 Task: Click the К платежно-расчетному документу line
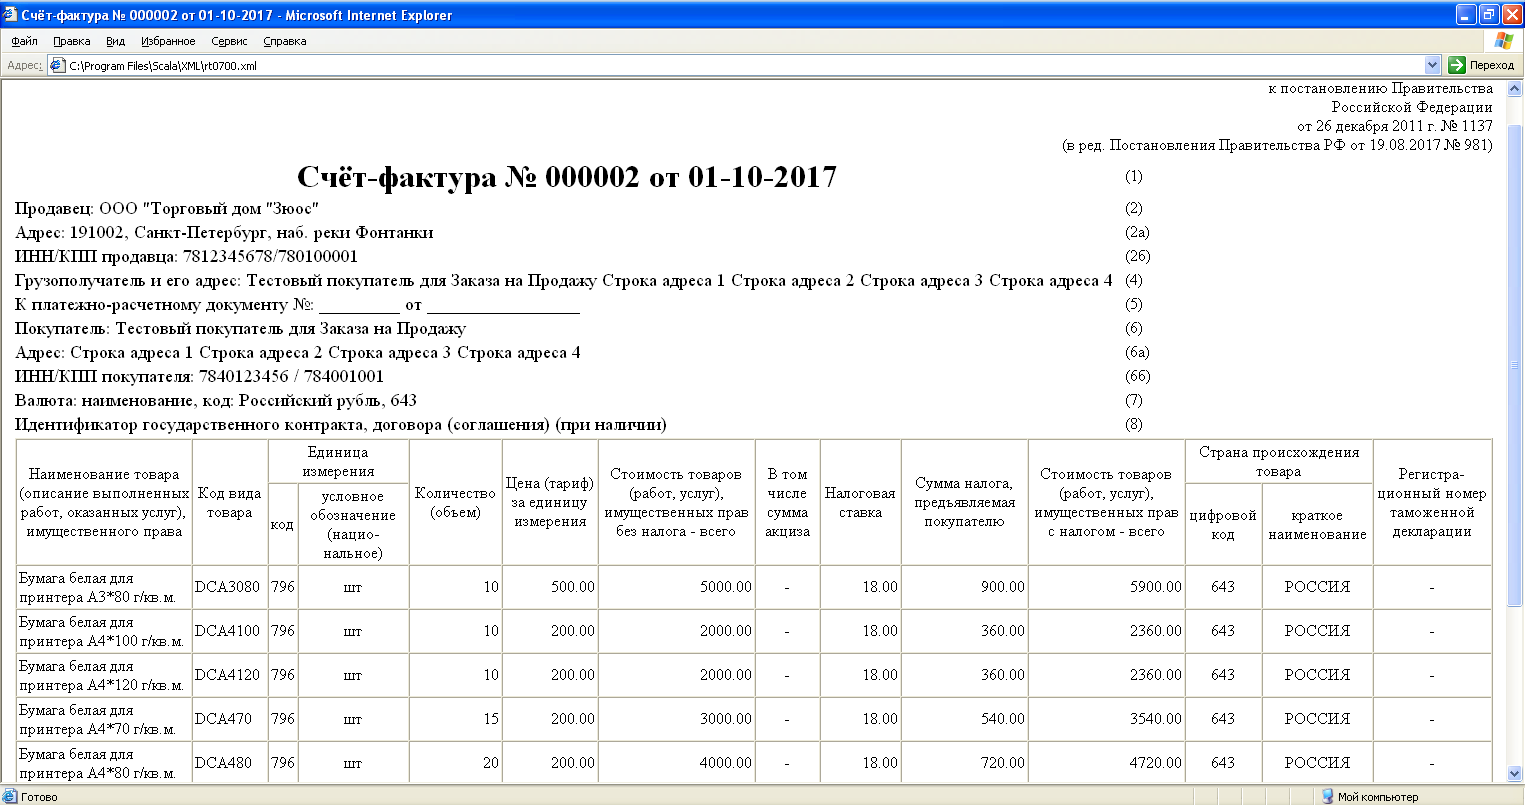pyautogui.click(x=297, y=304)
